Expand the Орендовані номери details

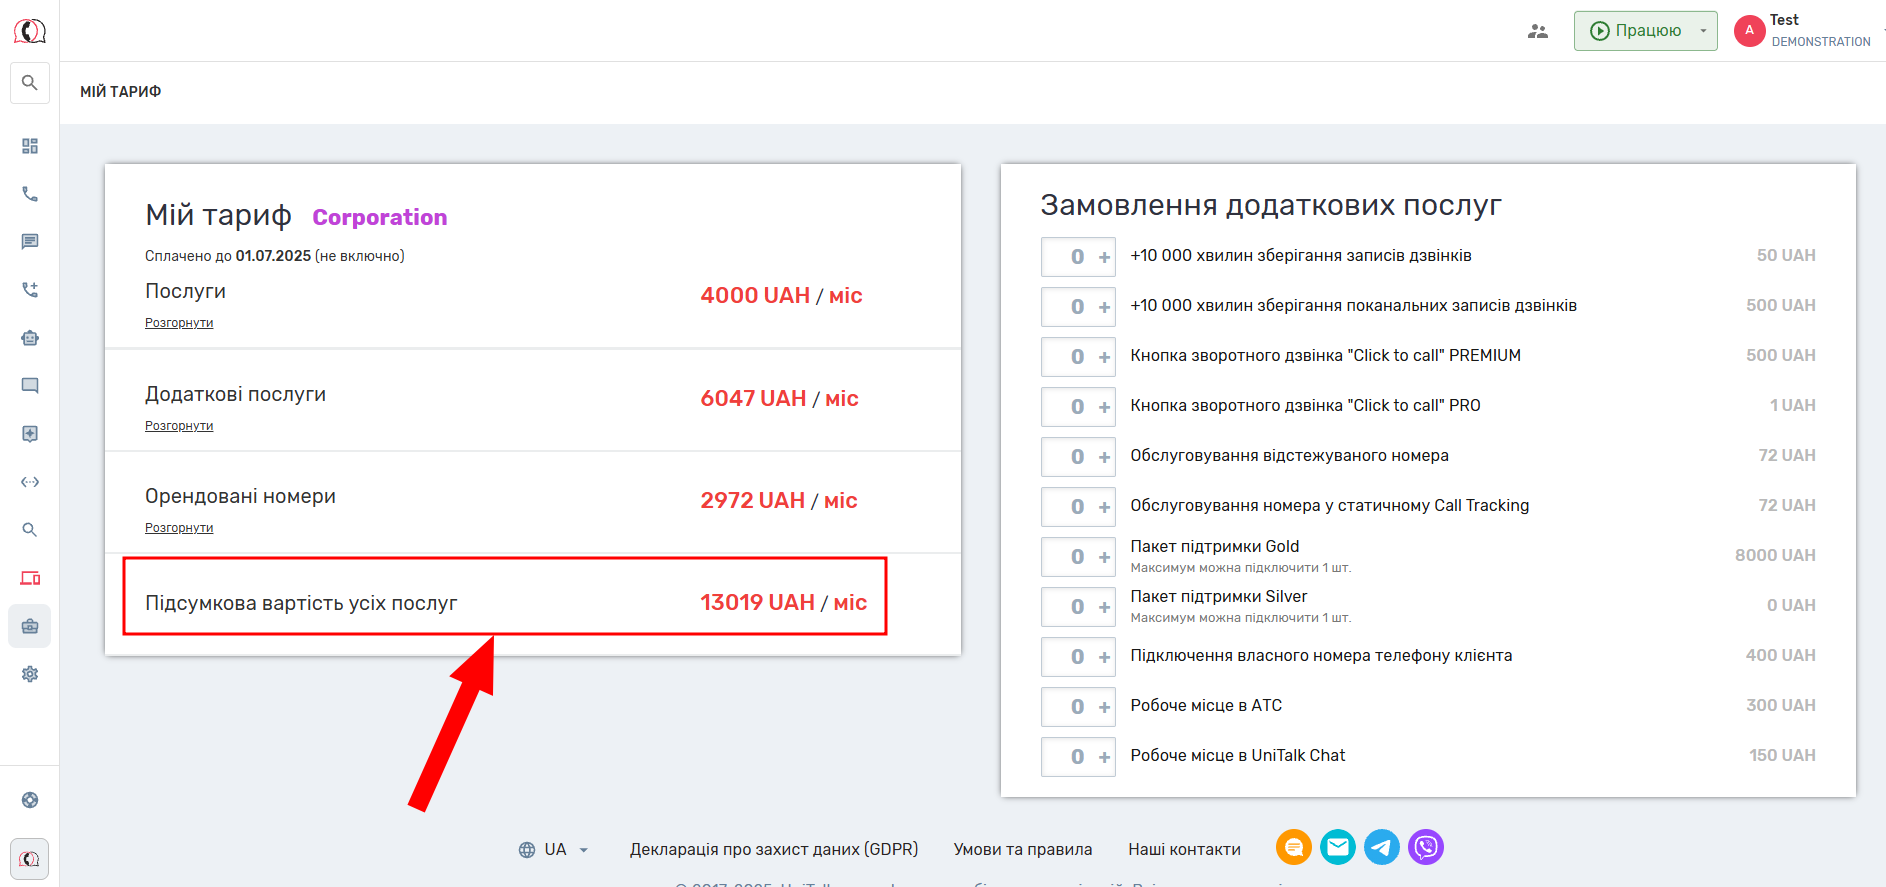(179, 528)
